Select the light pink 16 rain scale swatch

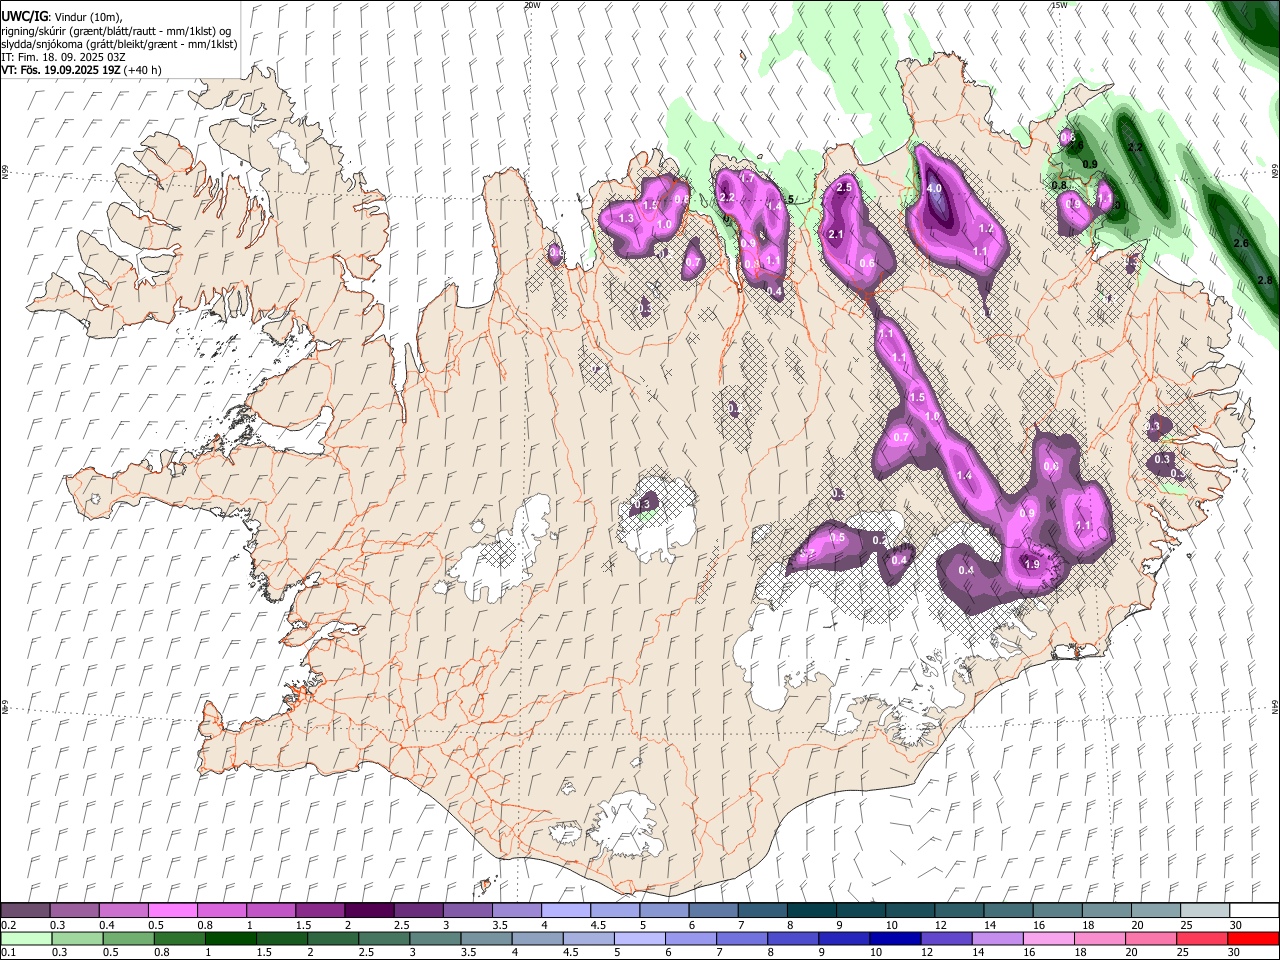(x=1049, y=938)
